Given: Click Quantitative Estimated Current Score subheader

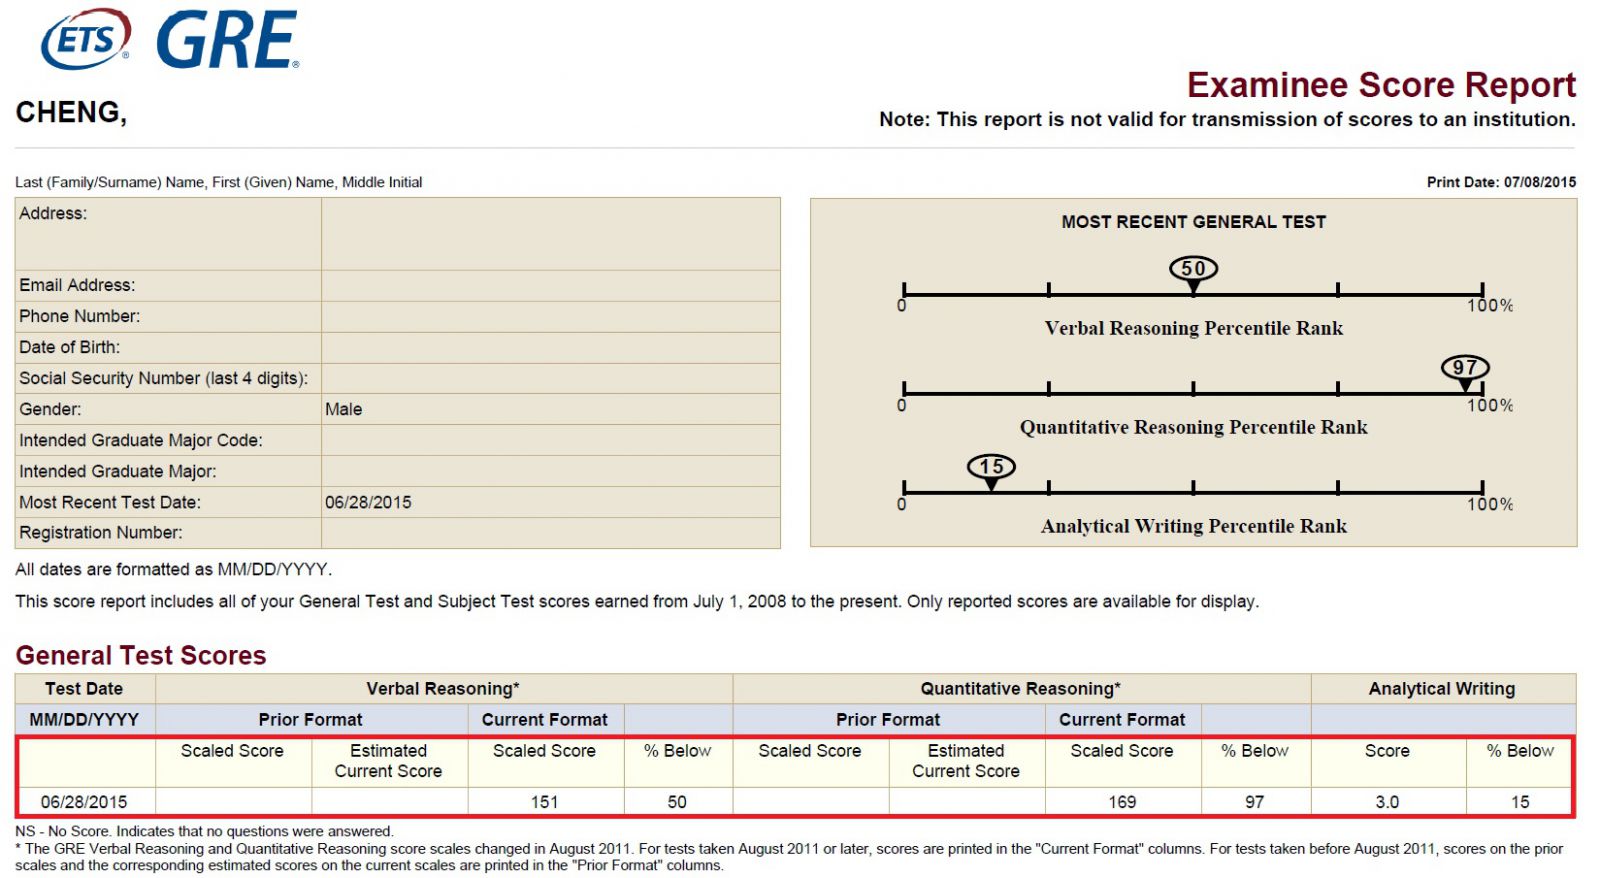Looking at the screenshot, I should [x=966, y=761].
